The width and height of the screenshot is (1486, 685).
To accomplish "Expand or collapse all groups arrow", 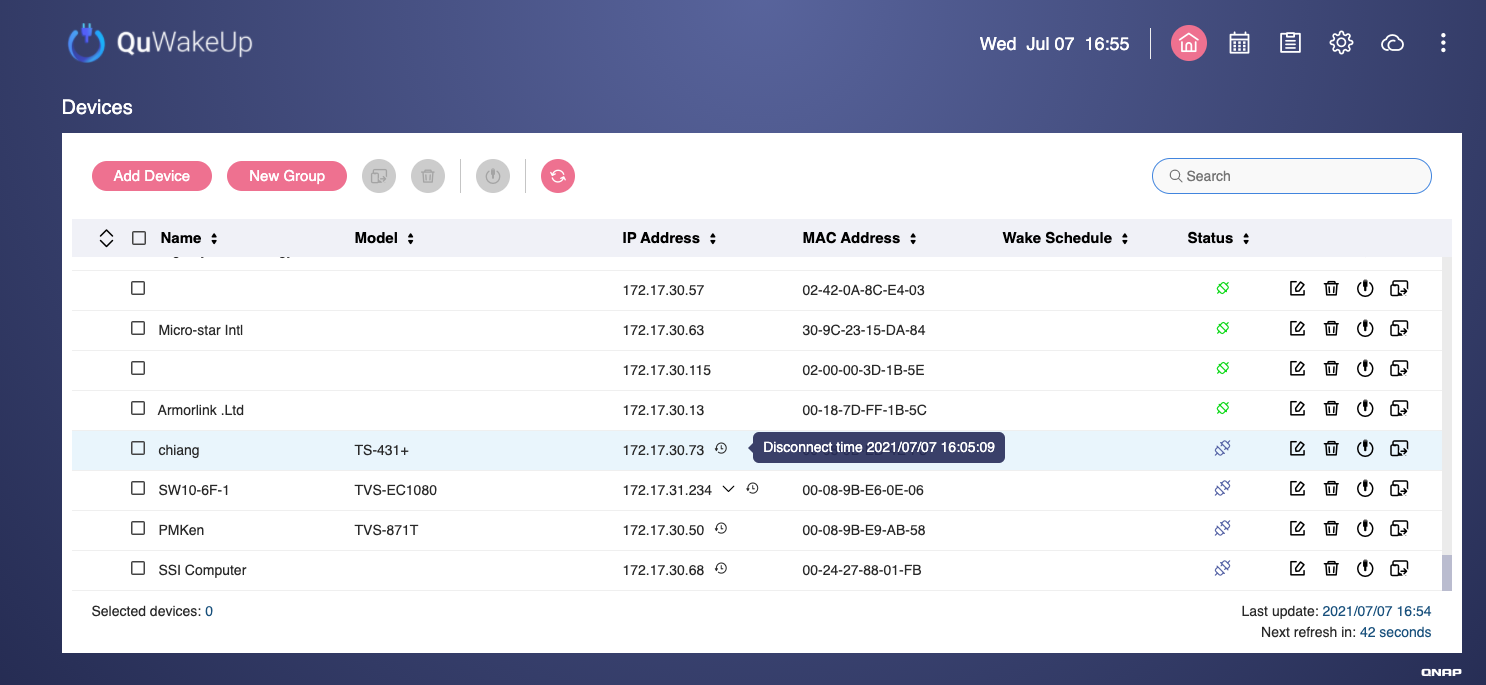I will click(107, 238).
